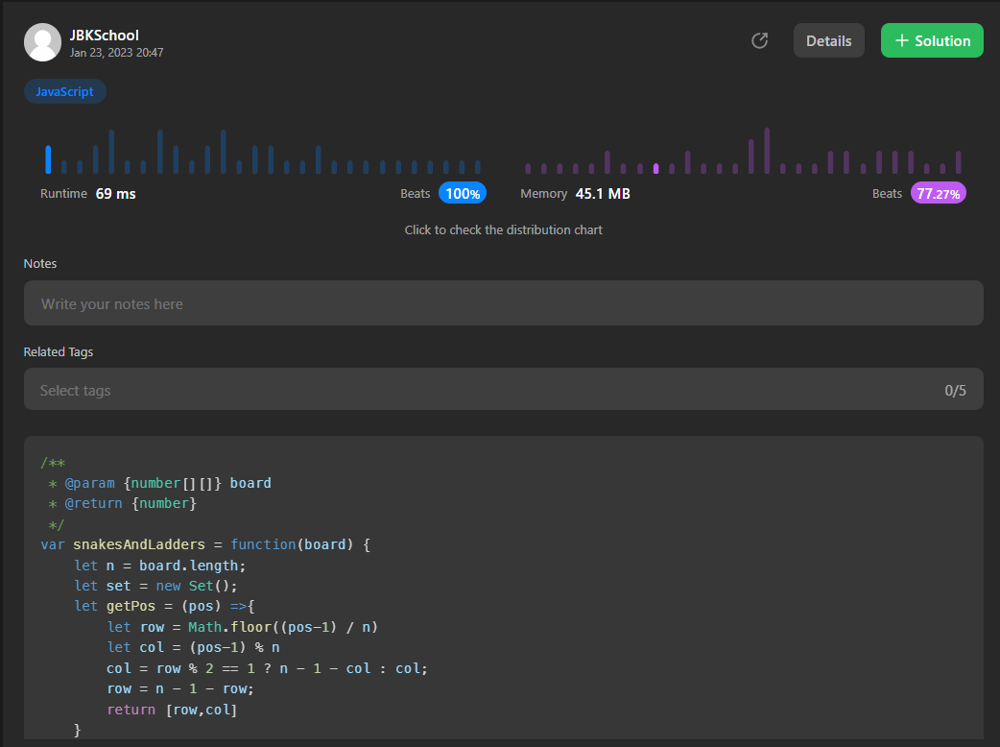Focus the 'Write your notes here' field

503,304
